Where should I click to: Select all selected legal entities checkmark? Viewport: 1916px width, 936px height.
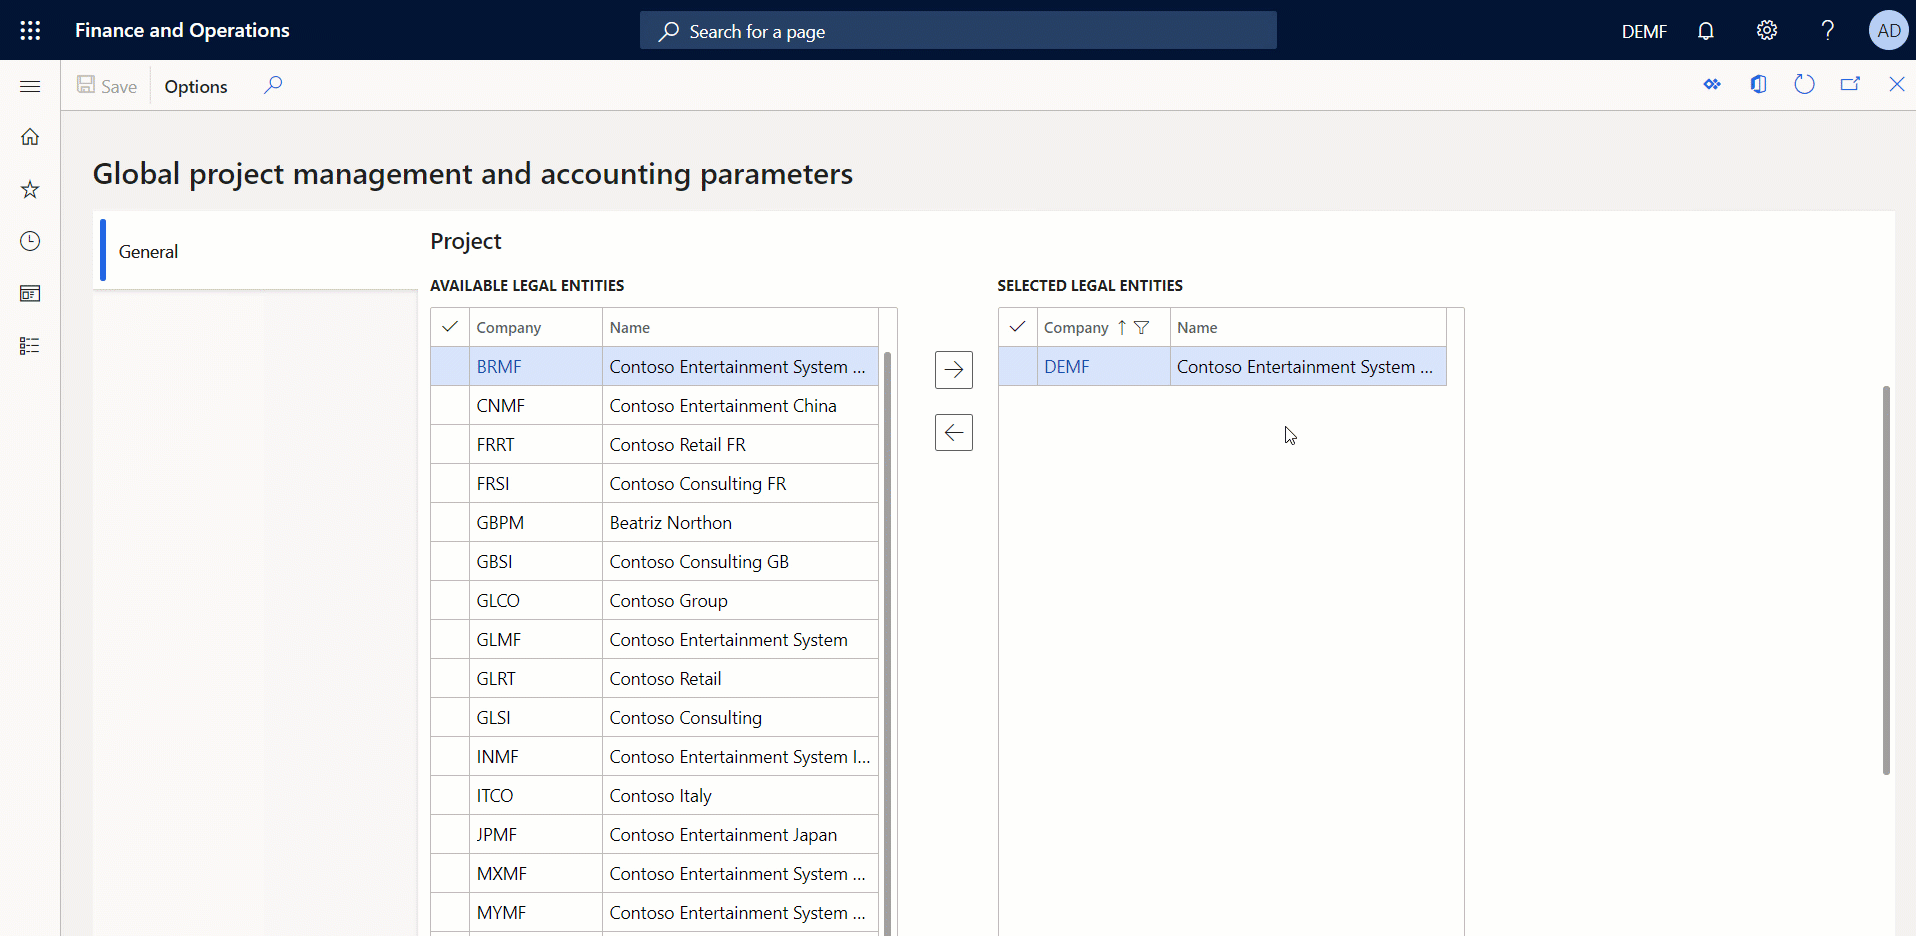click(1017, 327)
